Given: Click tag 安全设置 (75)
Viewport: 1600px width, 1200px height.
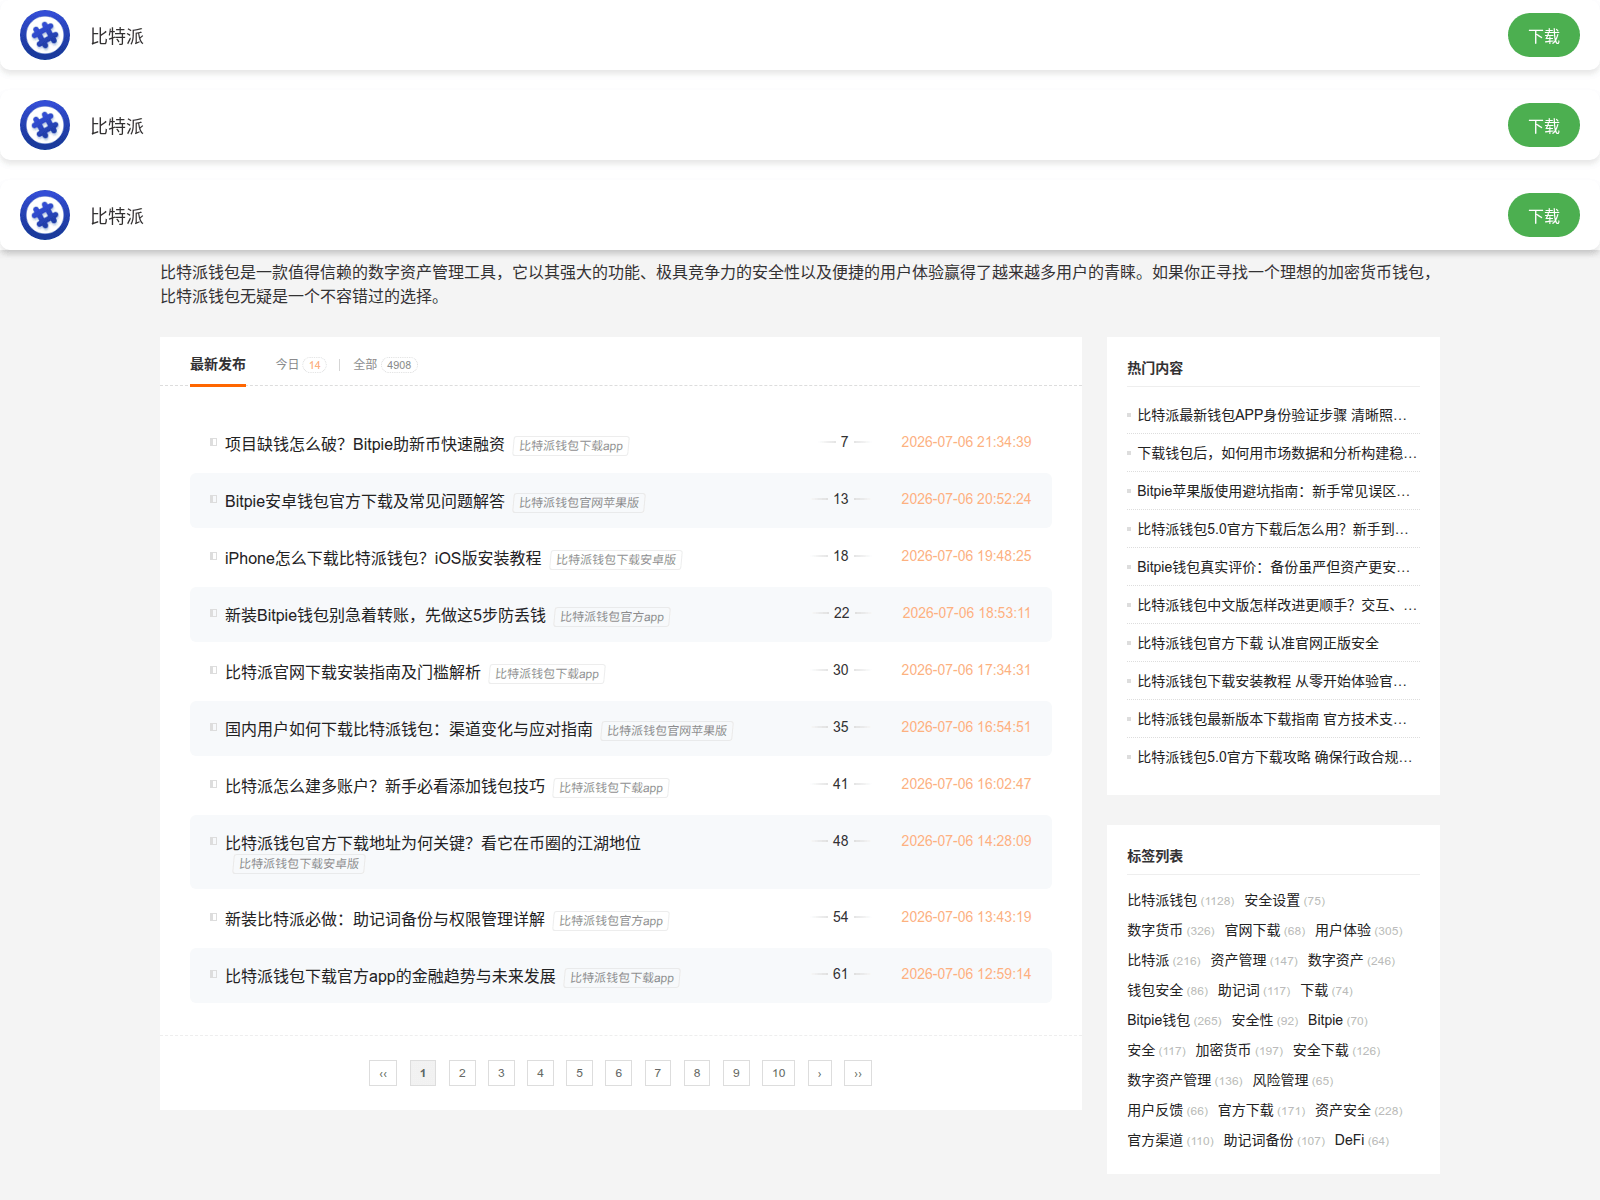Looking at the screenshot, I should click(x=1284, y=900).
